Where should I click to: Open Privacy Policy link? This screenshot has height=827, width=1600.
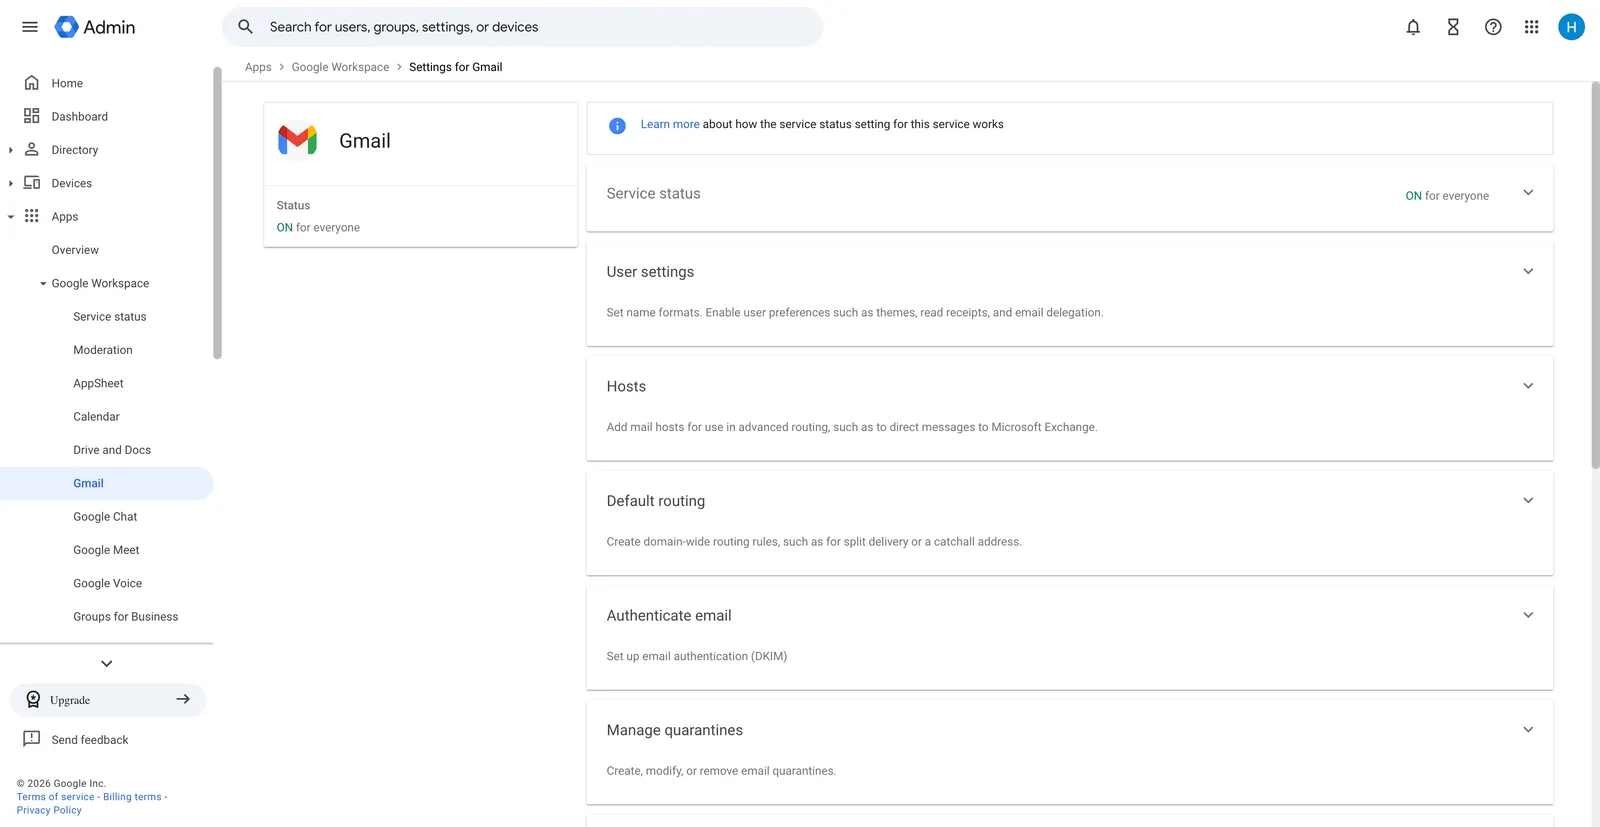coord(49,810)
